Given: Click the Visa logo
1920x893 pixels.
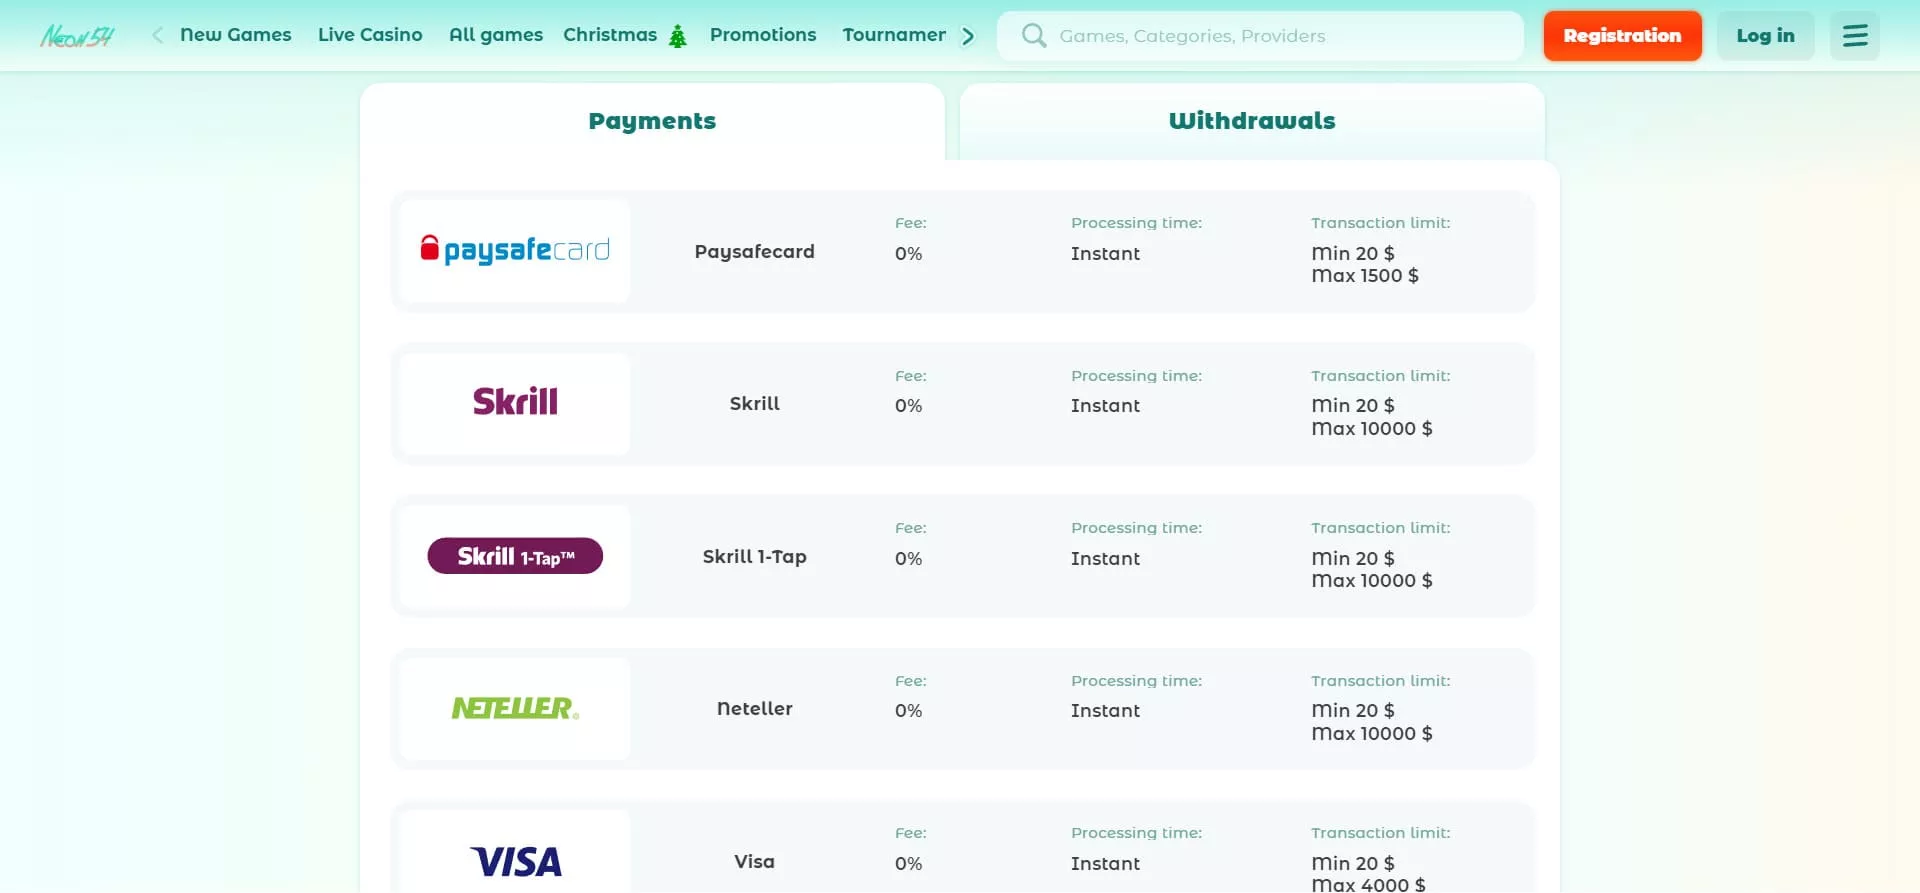Looking at the screenshot, I should point(515,860).
